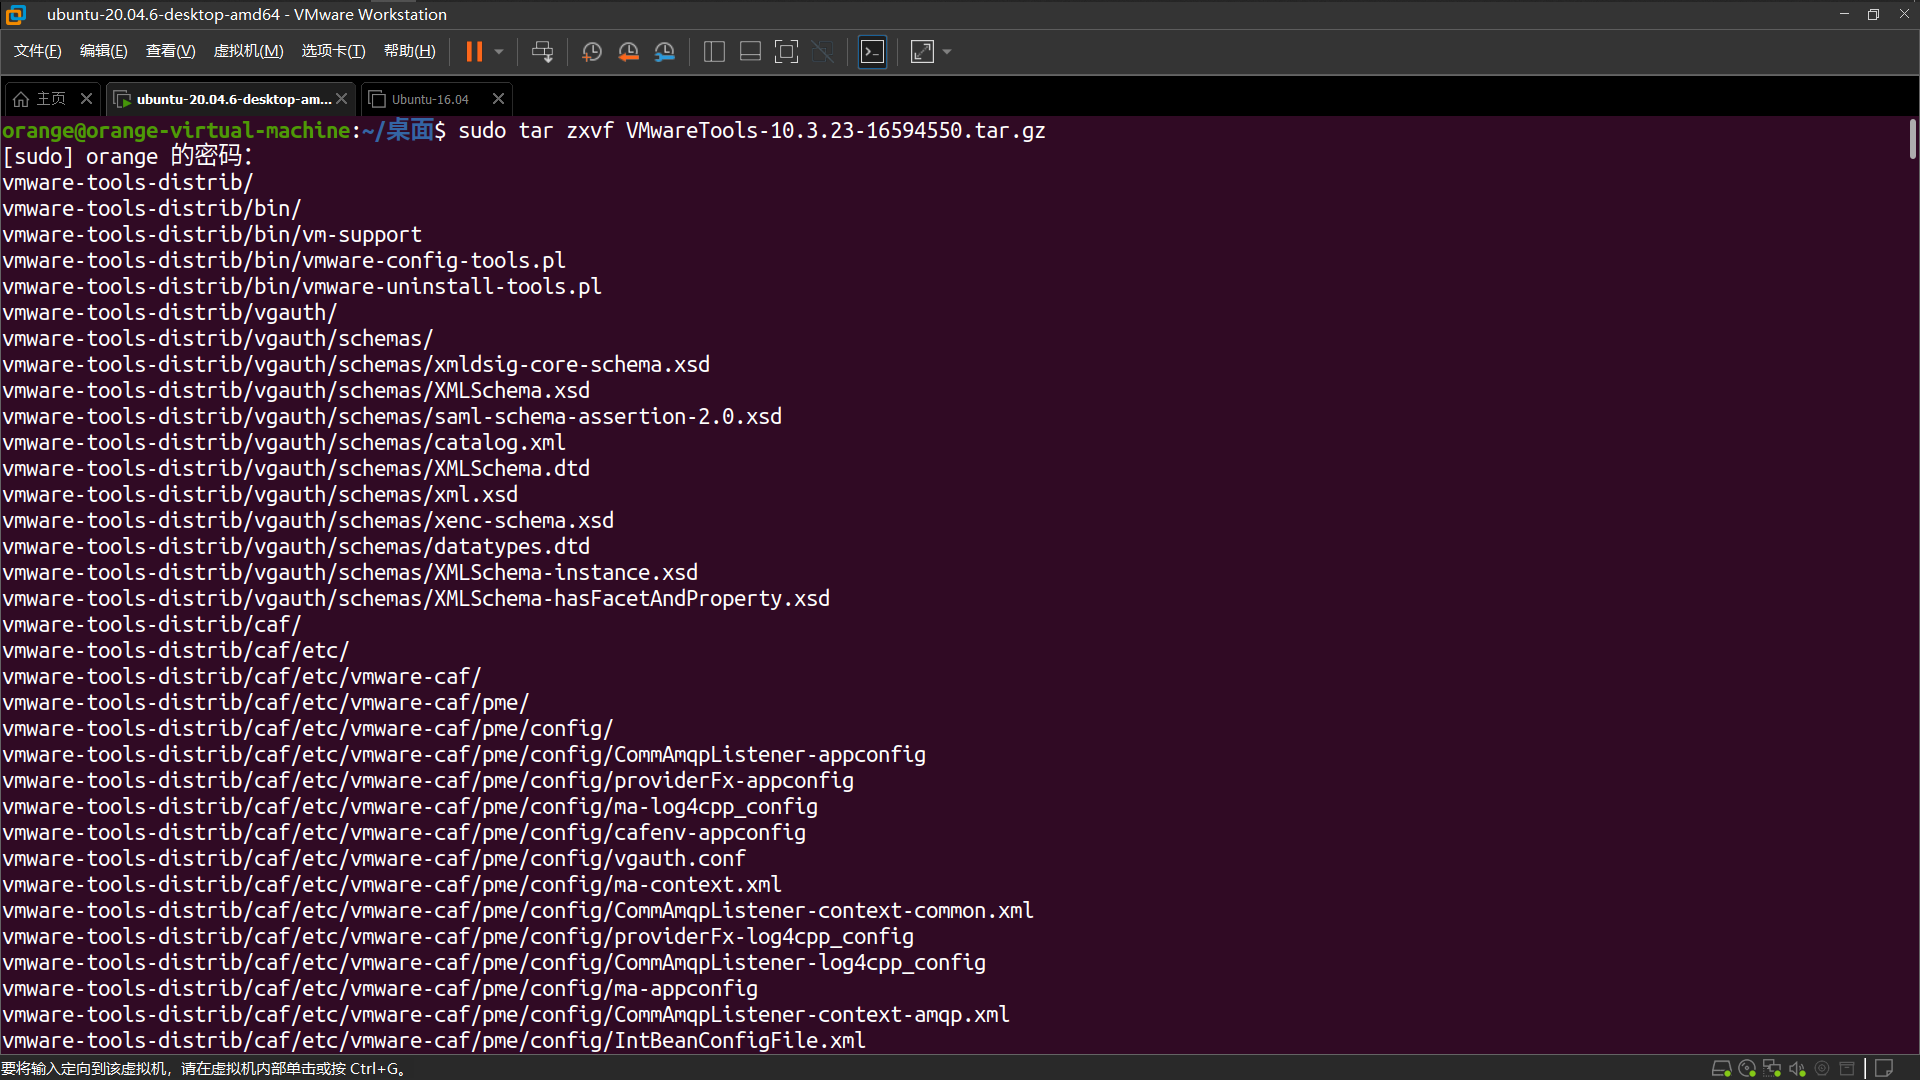Click the stretch guest icon in toolbar

923,51
